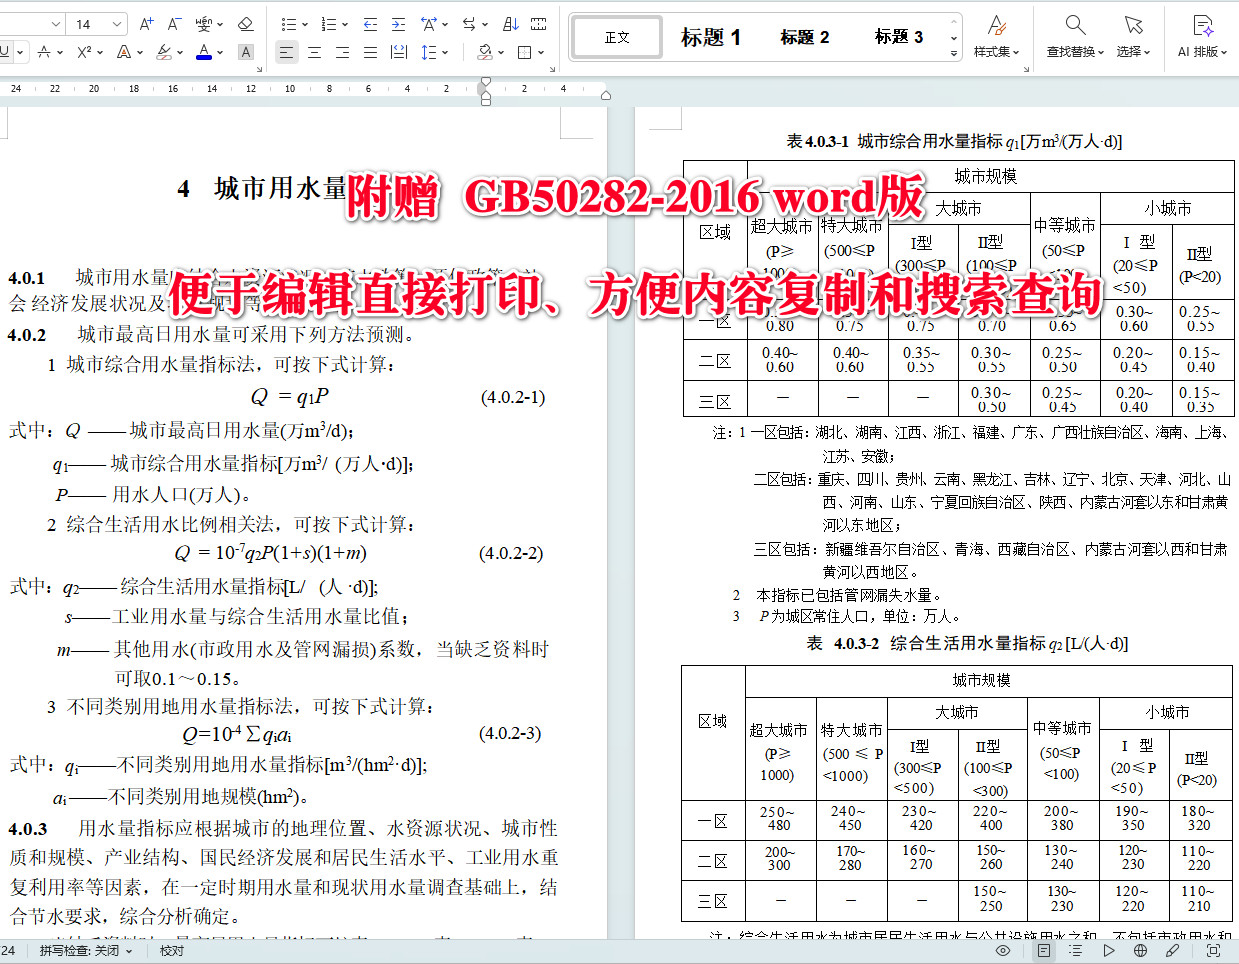Open the phonetic guide (wén) tool
1239x964 pixels.
pos(204,23)
